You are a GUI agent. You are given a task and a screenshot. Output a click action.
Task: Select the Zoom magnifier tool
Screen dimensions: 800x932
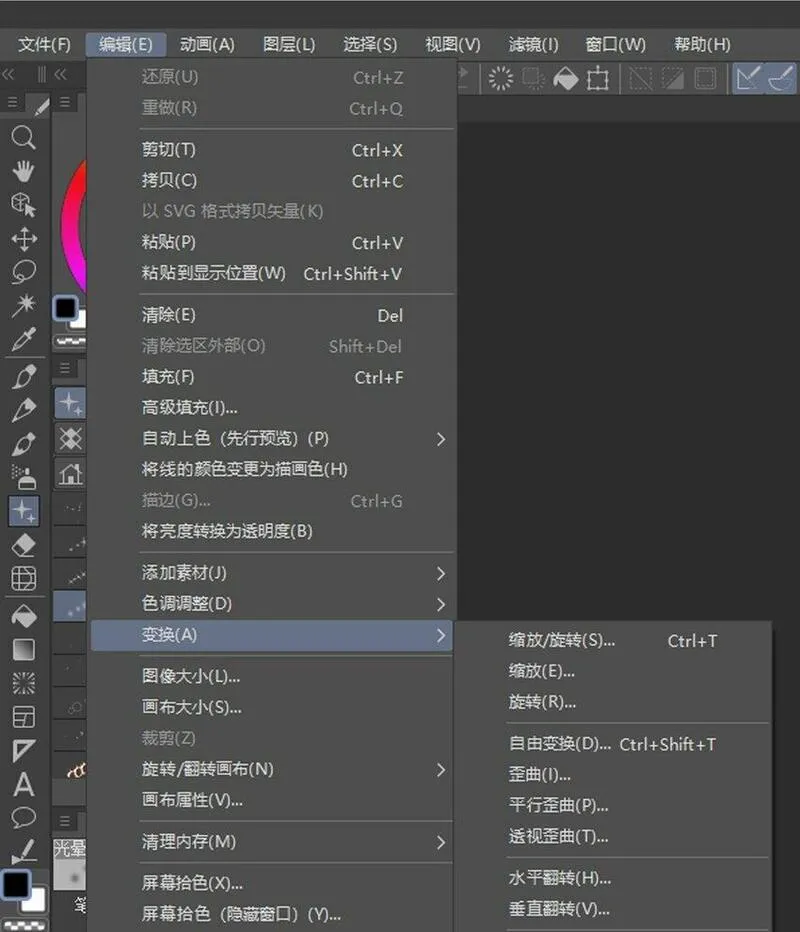click(x=23, y=138)
